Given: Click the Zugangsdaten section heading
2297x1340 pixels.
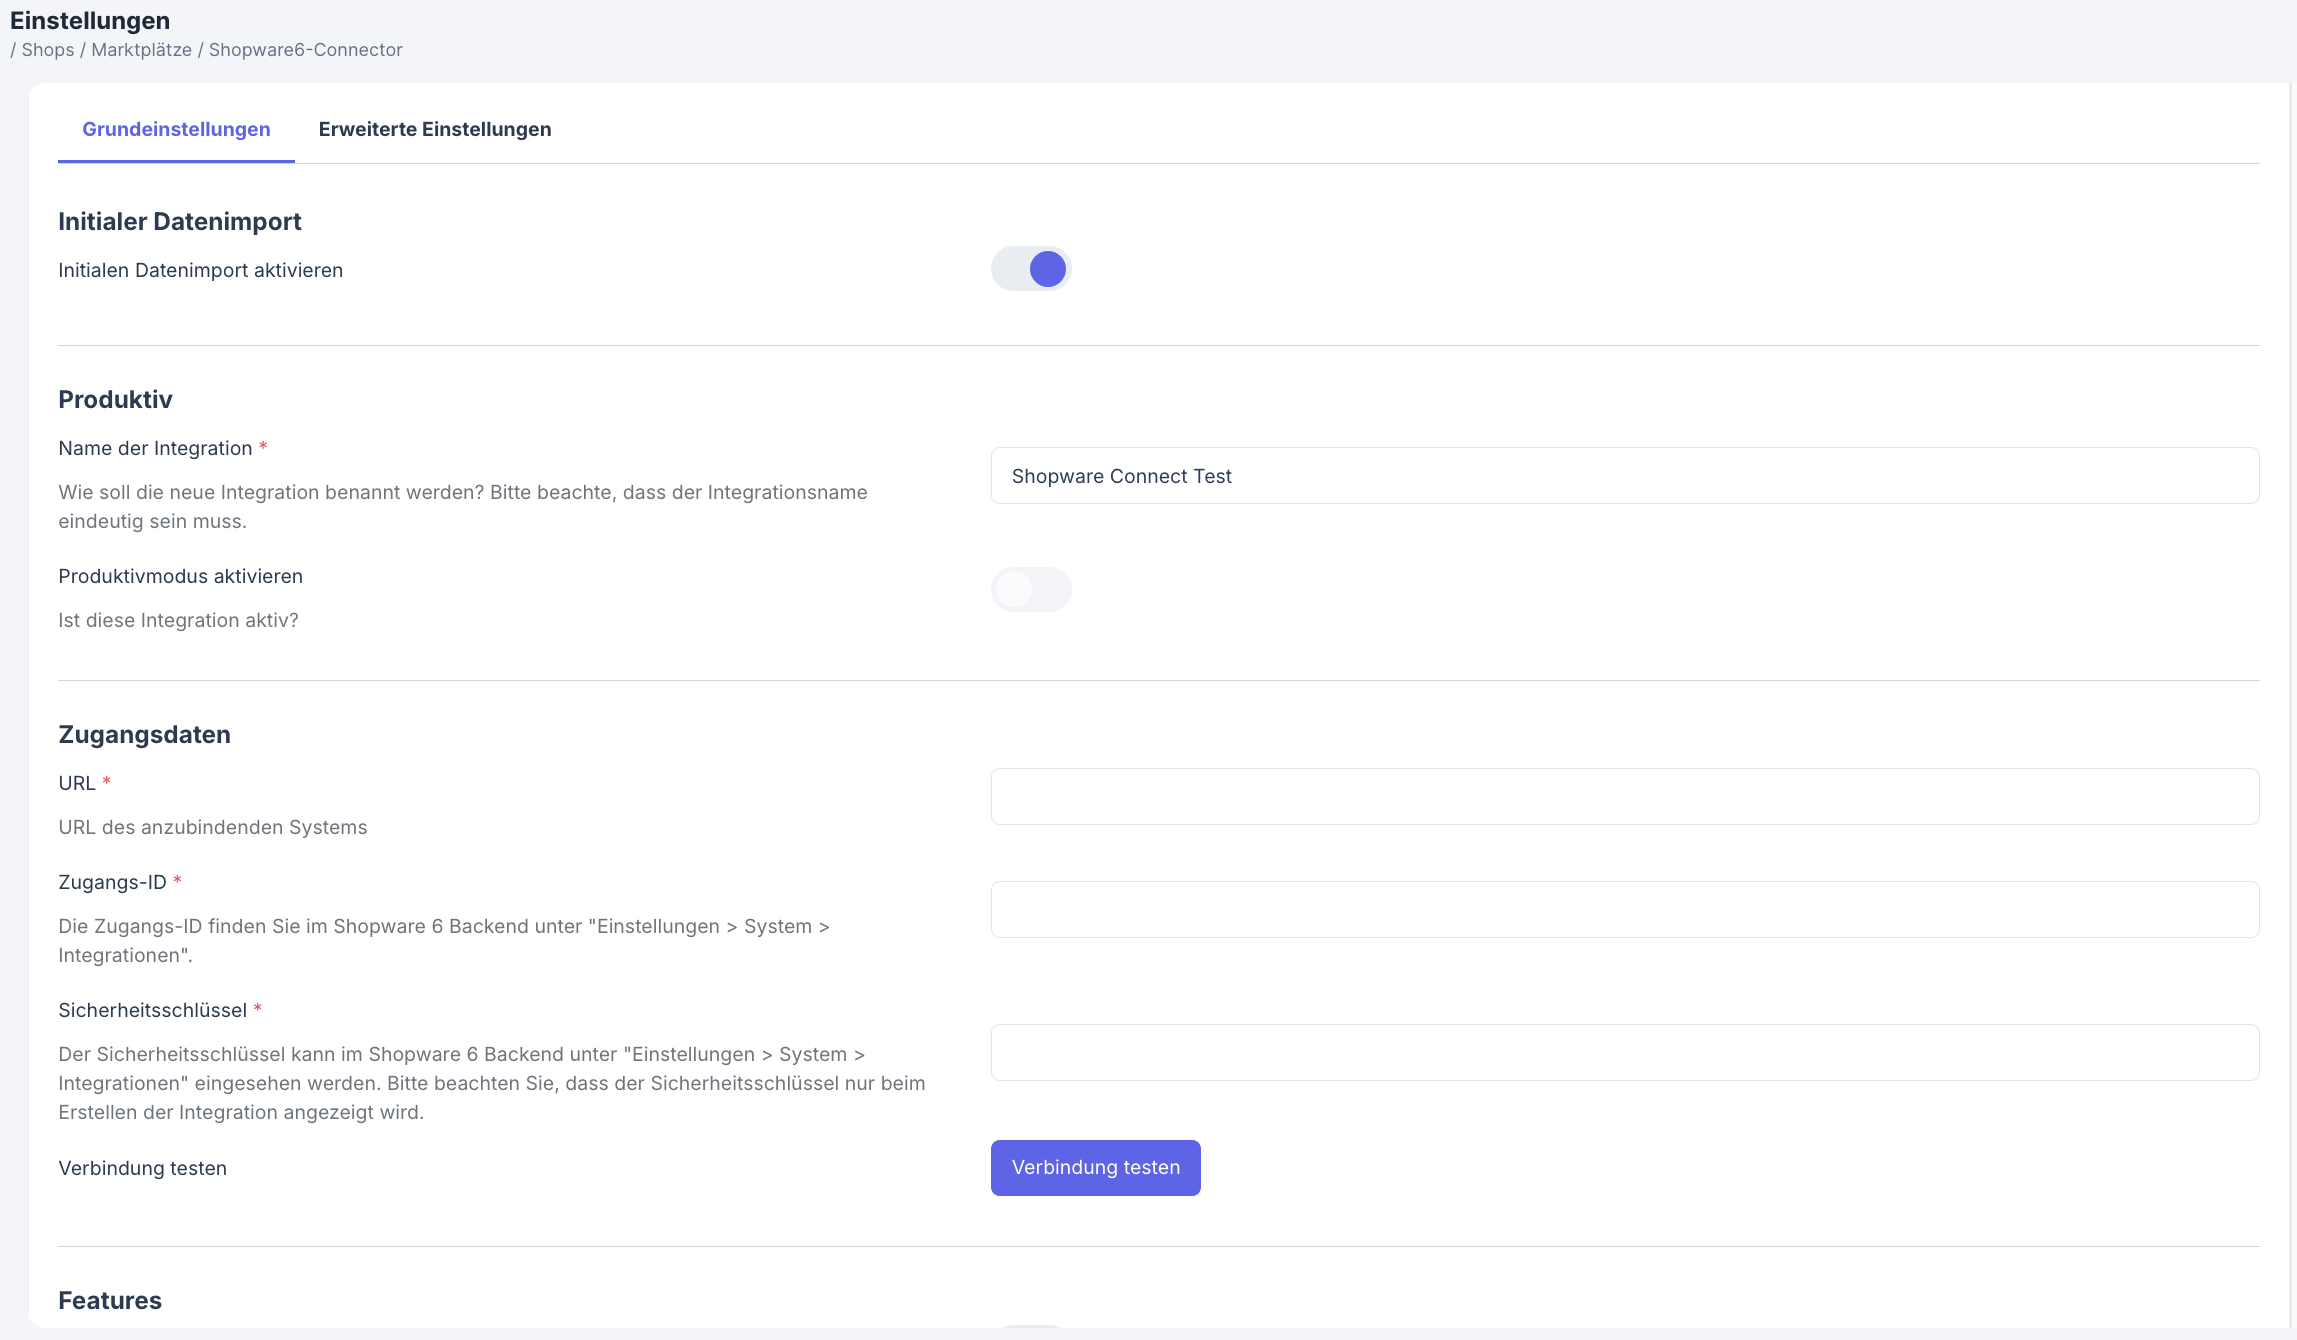Looking at the screenshot, I should (x=144, y=734).
